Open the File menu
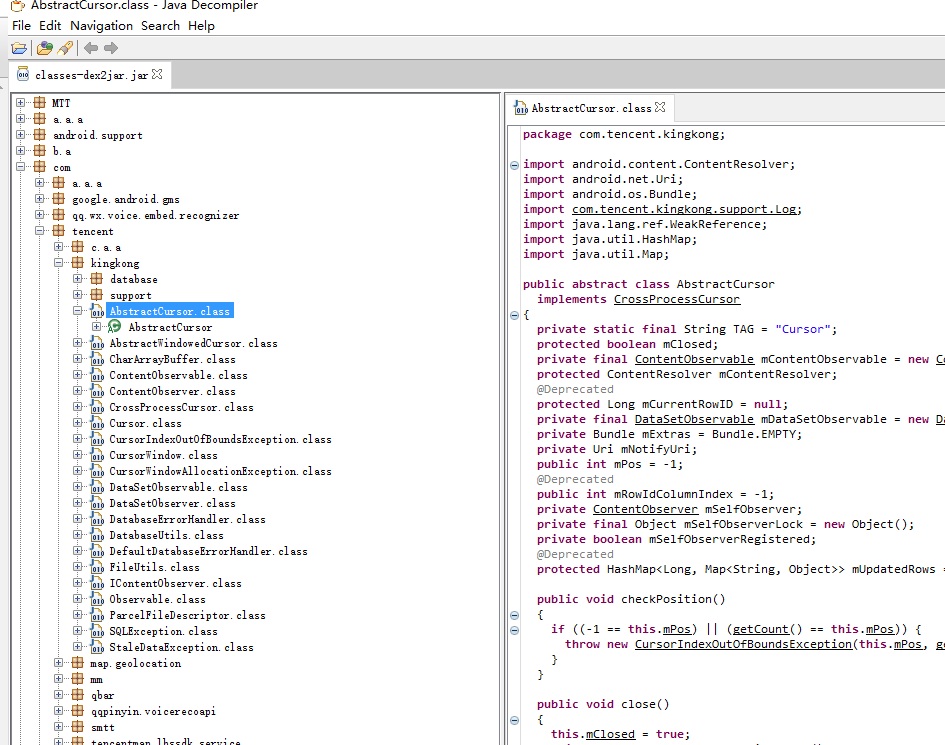The width and height of the screenshot is (945, 745). [x=21, y=26]
